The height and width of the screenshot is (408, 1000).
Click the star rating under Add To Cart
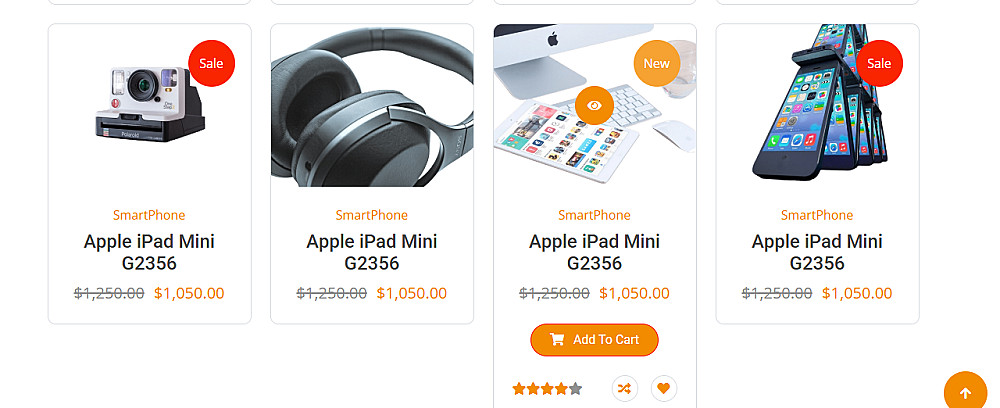pyautogui.click(x=546, y=389)
